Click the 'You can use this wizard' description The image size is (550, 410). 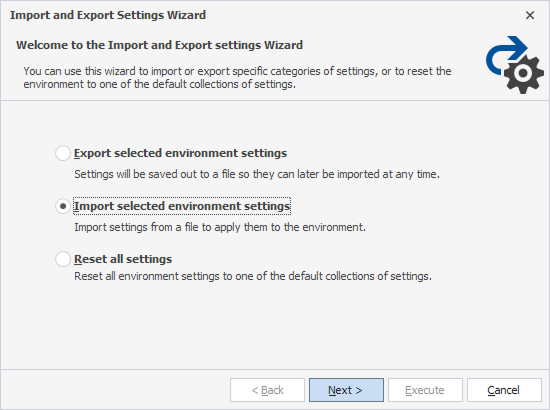pyautogui.click(x=237, y=78)
